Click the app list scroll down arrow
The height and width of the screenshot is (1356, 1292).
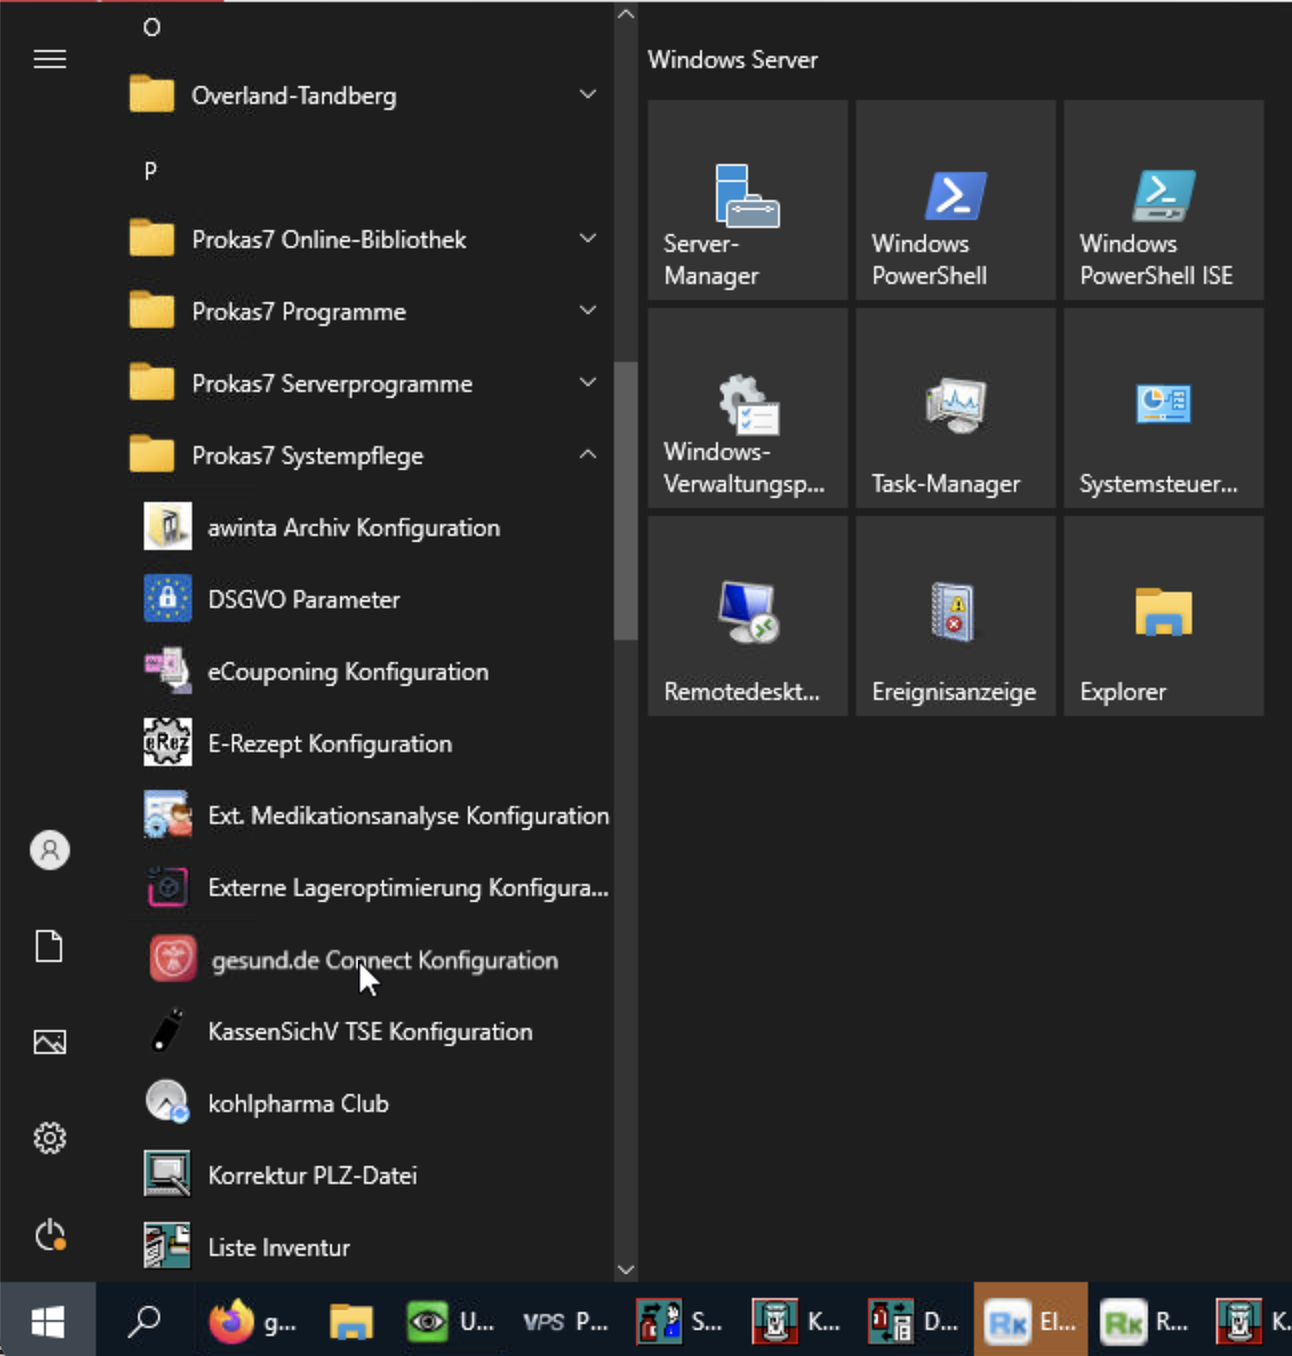pyautogui.click(x=626, y=1270)
